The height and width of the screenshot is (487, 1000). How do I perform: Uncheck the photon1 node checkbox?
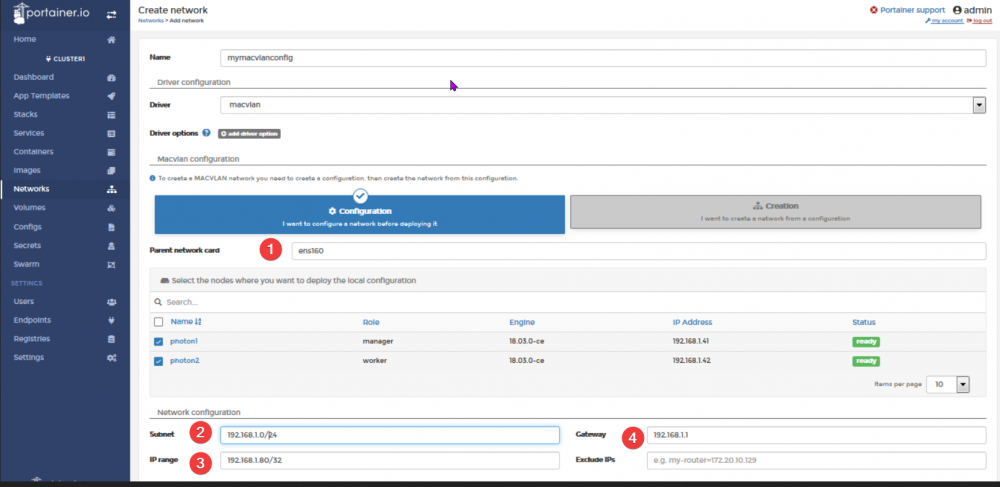coord(159,341)
